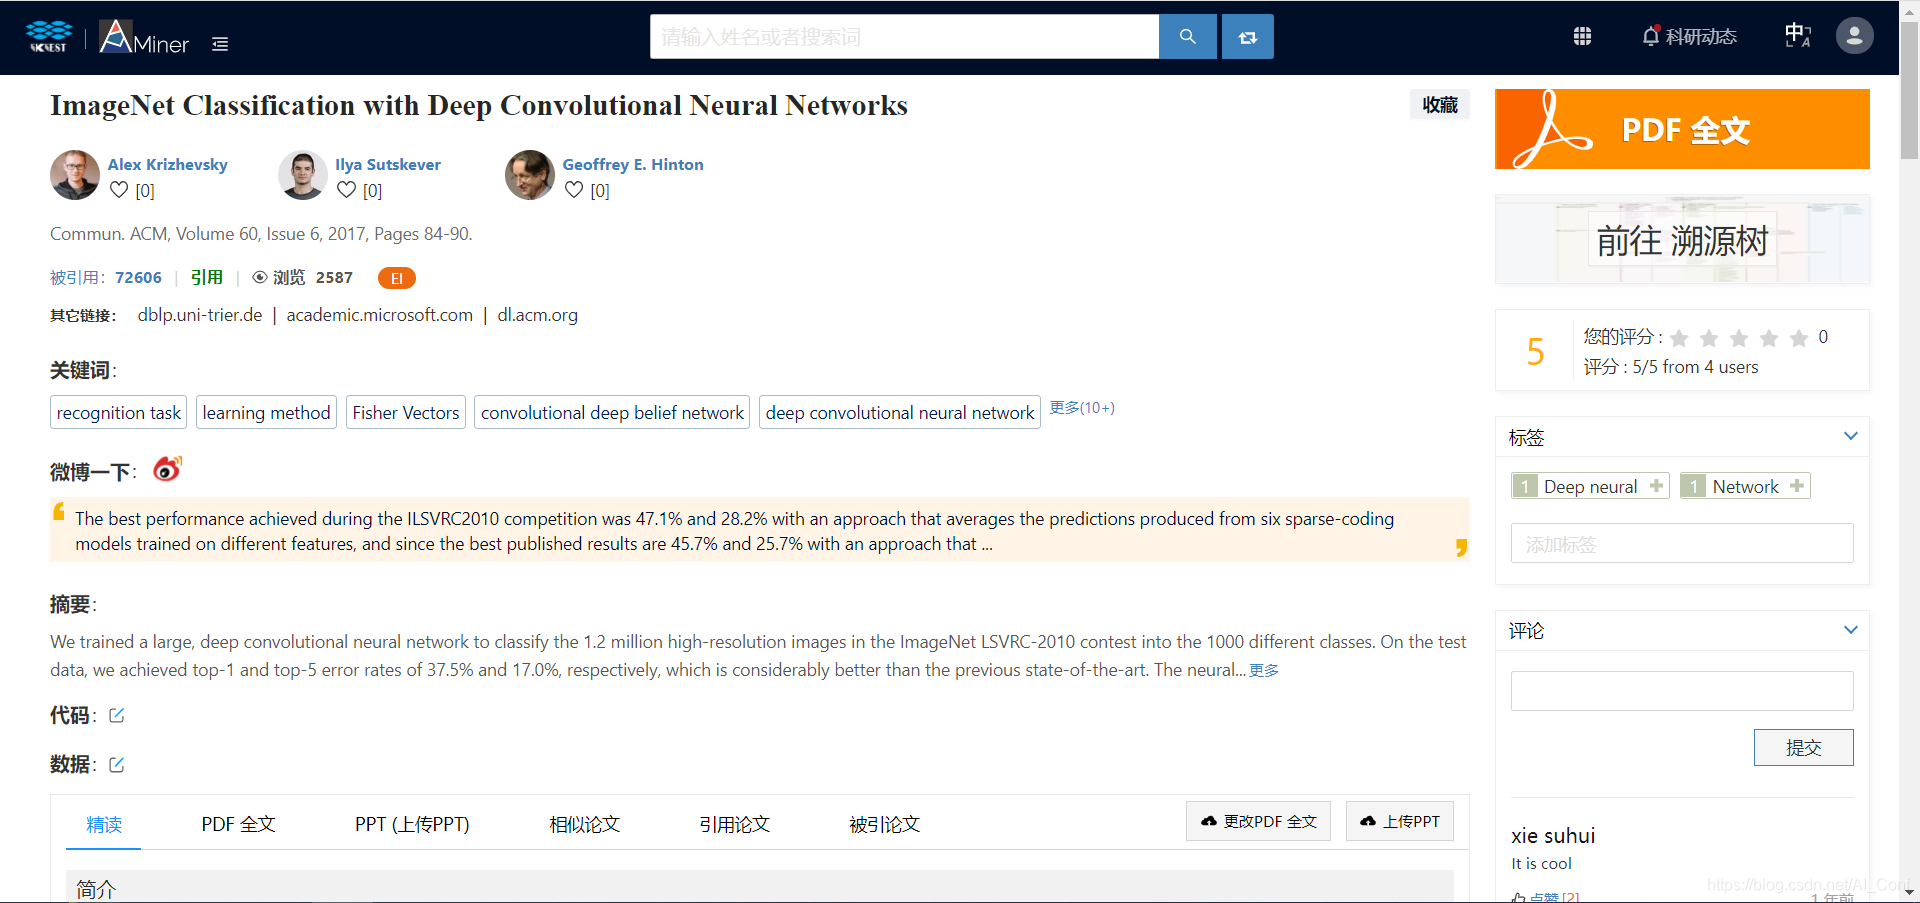Go to 前往 溯源树 source tree

coord(1682,240)
